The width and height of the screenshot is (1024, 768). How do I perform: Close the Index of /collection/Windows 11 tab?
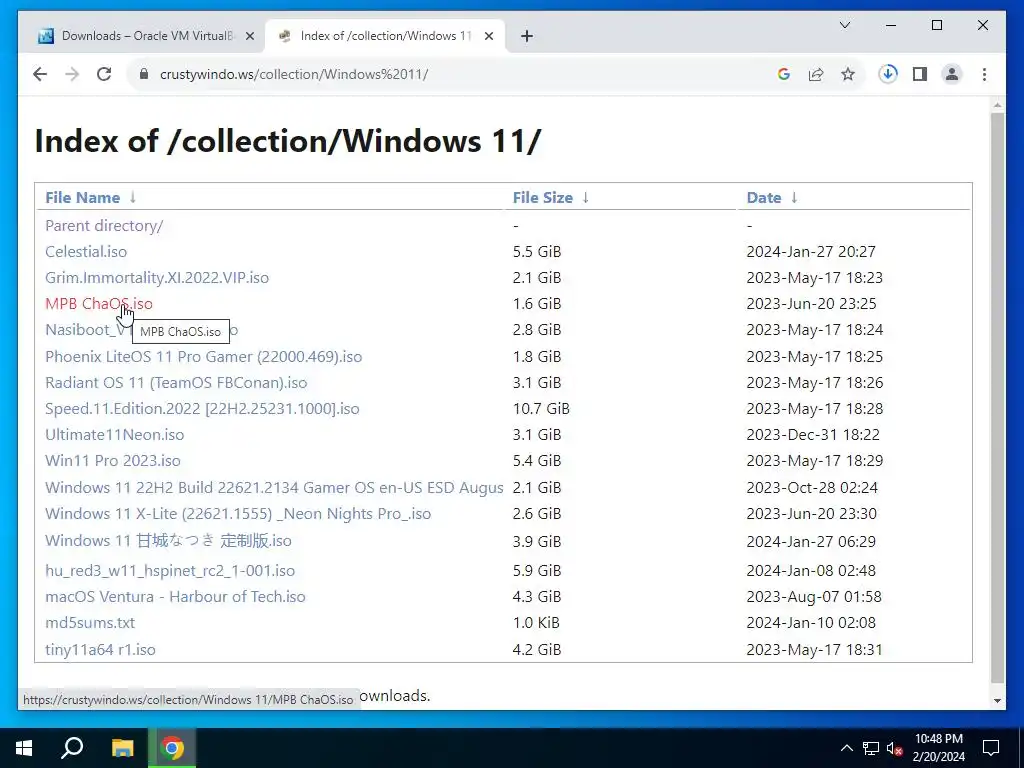pos(488,36)
